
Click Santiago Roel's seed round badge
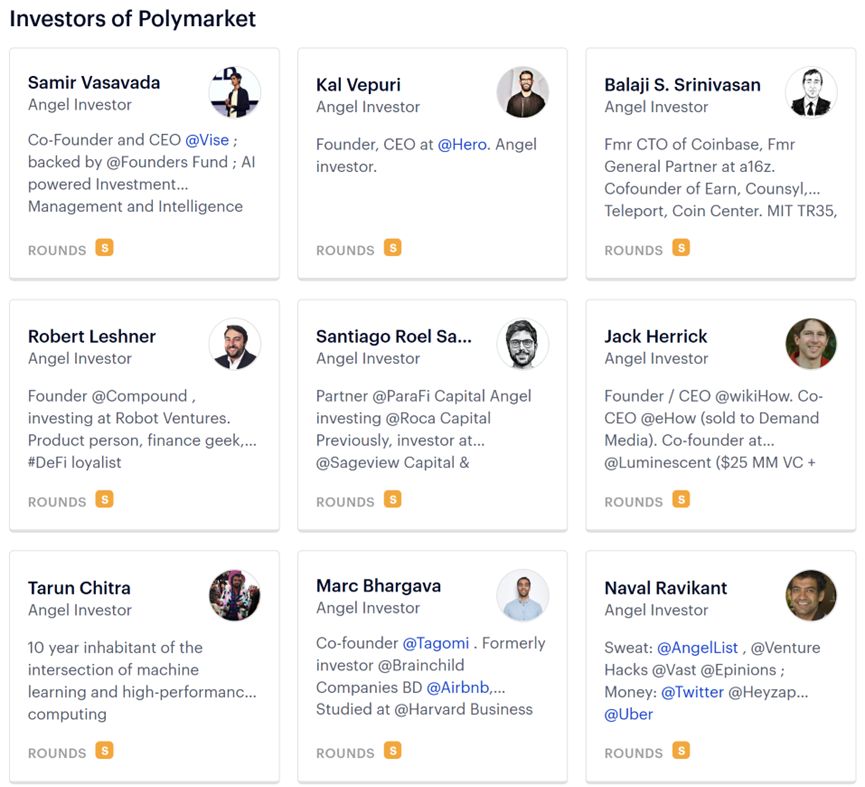tap(392, 499)
